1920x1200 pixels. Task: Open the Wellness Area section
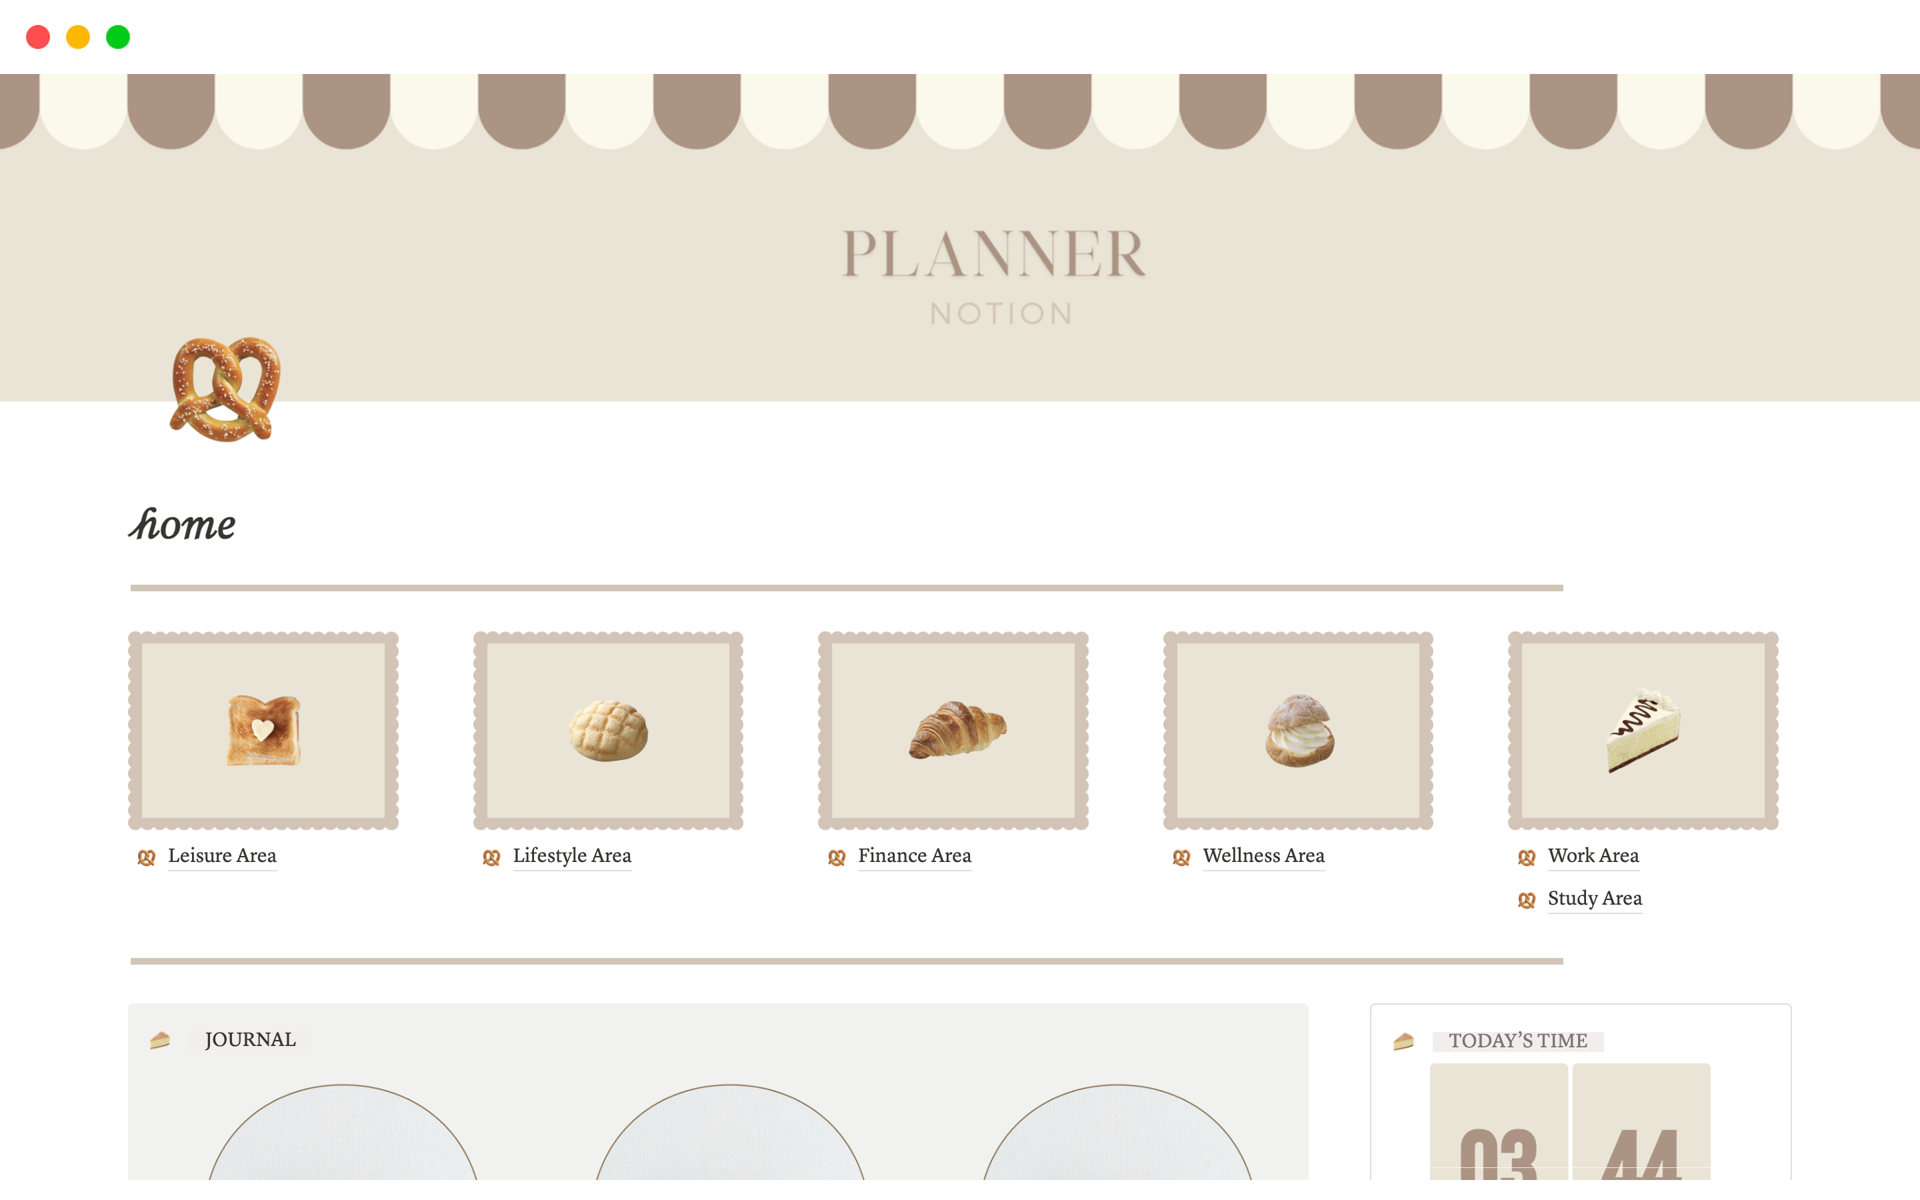[x=1261, y=854]
